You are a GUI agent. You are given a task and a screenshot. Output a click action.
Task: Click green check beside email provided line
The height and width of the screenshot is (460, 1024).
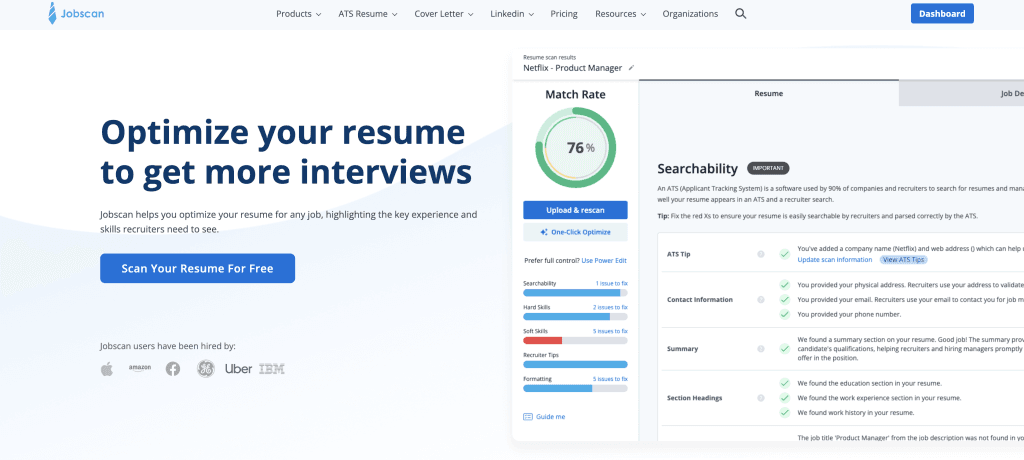[784, 300]
